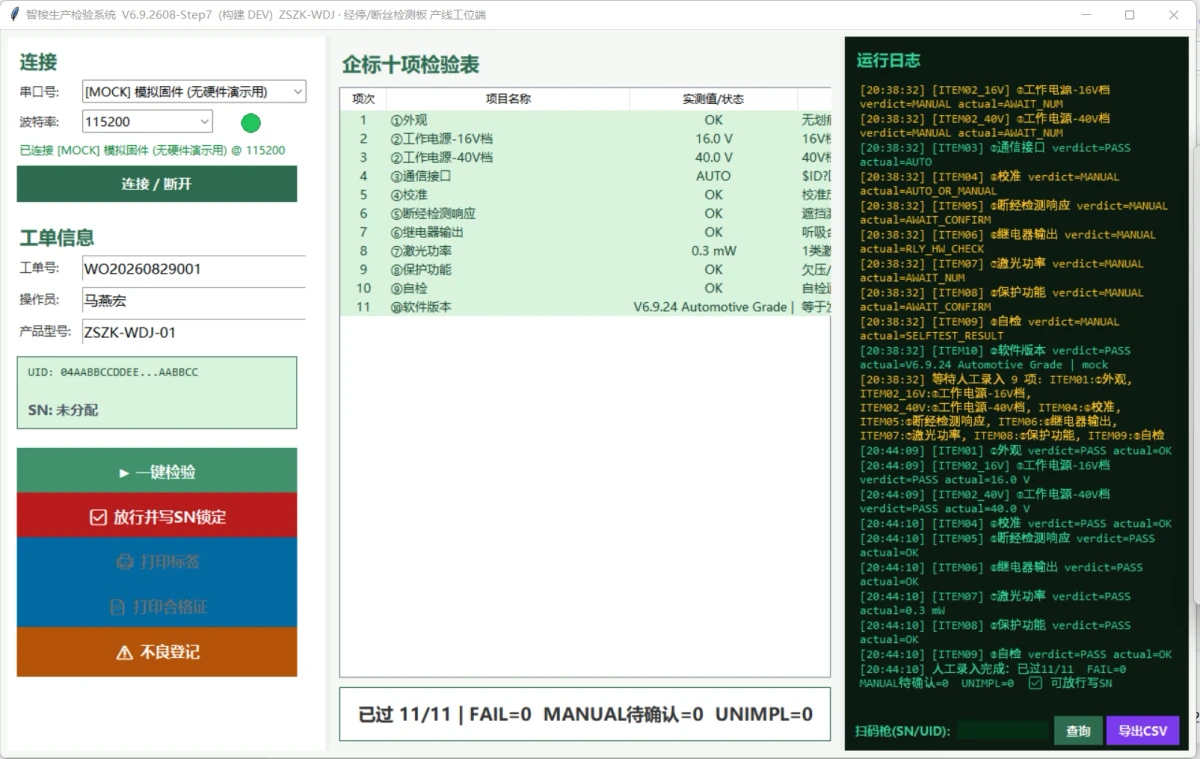Click the 项目名称 column header
This screenshot has width=1200, height=759.
(x=508, y=99)
